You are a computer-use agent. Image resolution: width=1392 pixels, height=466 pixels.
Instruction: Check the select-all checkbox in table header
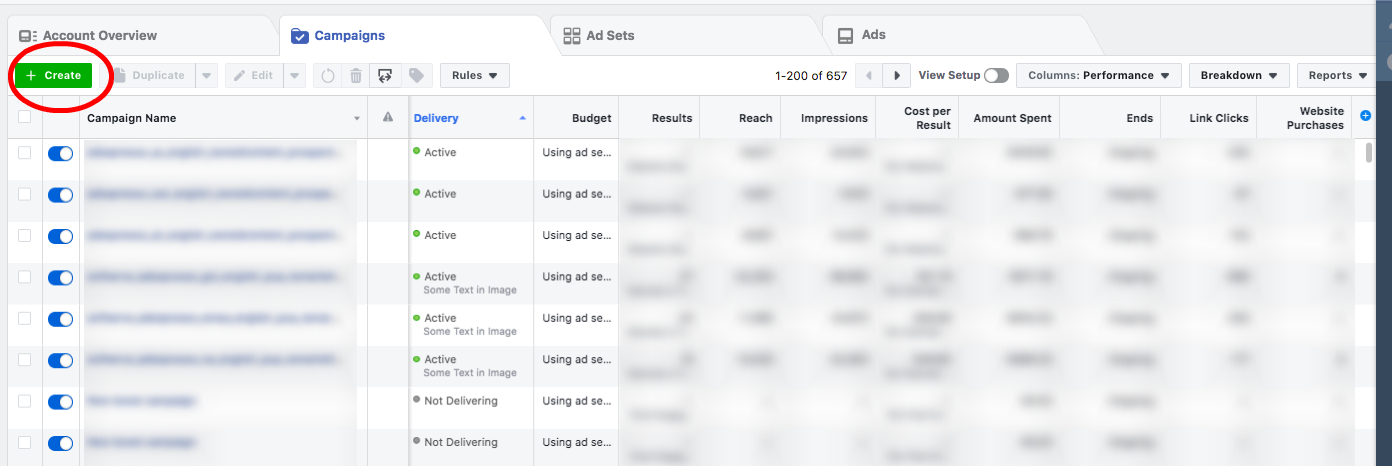[24, 117]
